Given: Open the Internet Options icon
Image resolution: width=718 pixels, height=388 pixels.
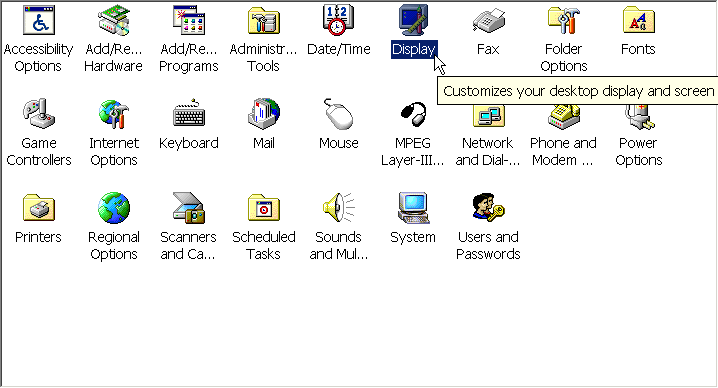Looking at the screenshot, I should pyautogui.click(x=114, y=114).
